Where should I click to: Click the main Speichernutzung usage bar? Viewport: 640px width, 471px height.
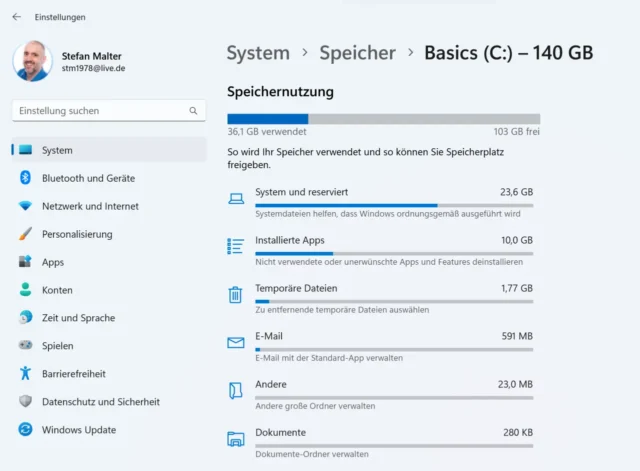coord(383,119)
